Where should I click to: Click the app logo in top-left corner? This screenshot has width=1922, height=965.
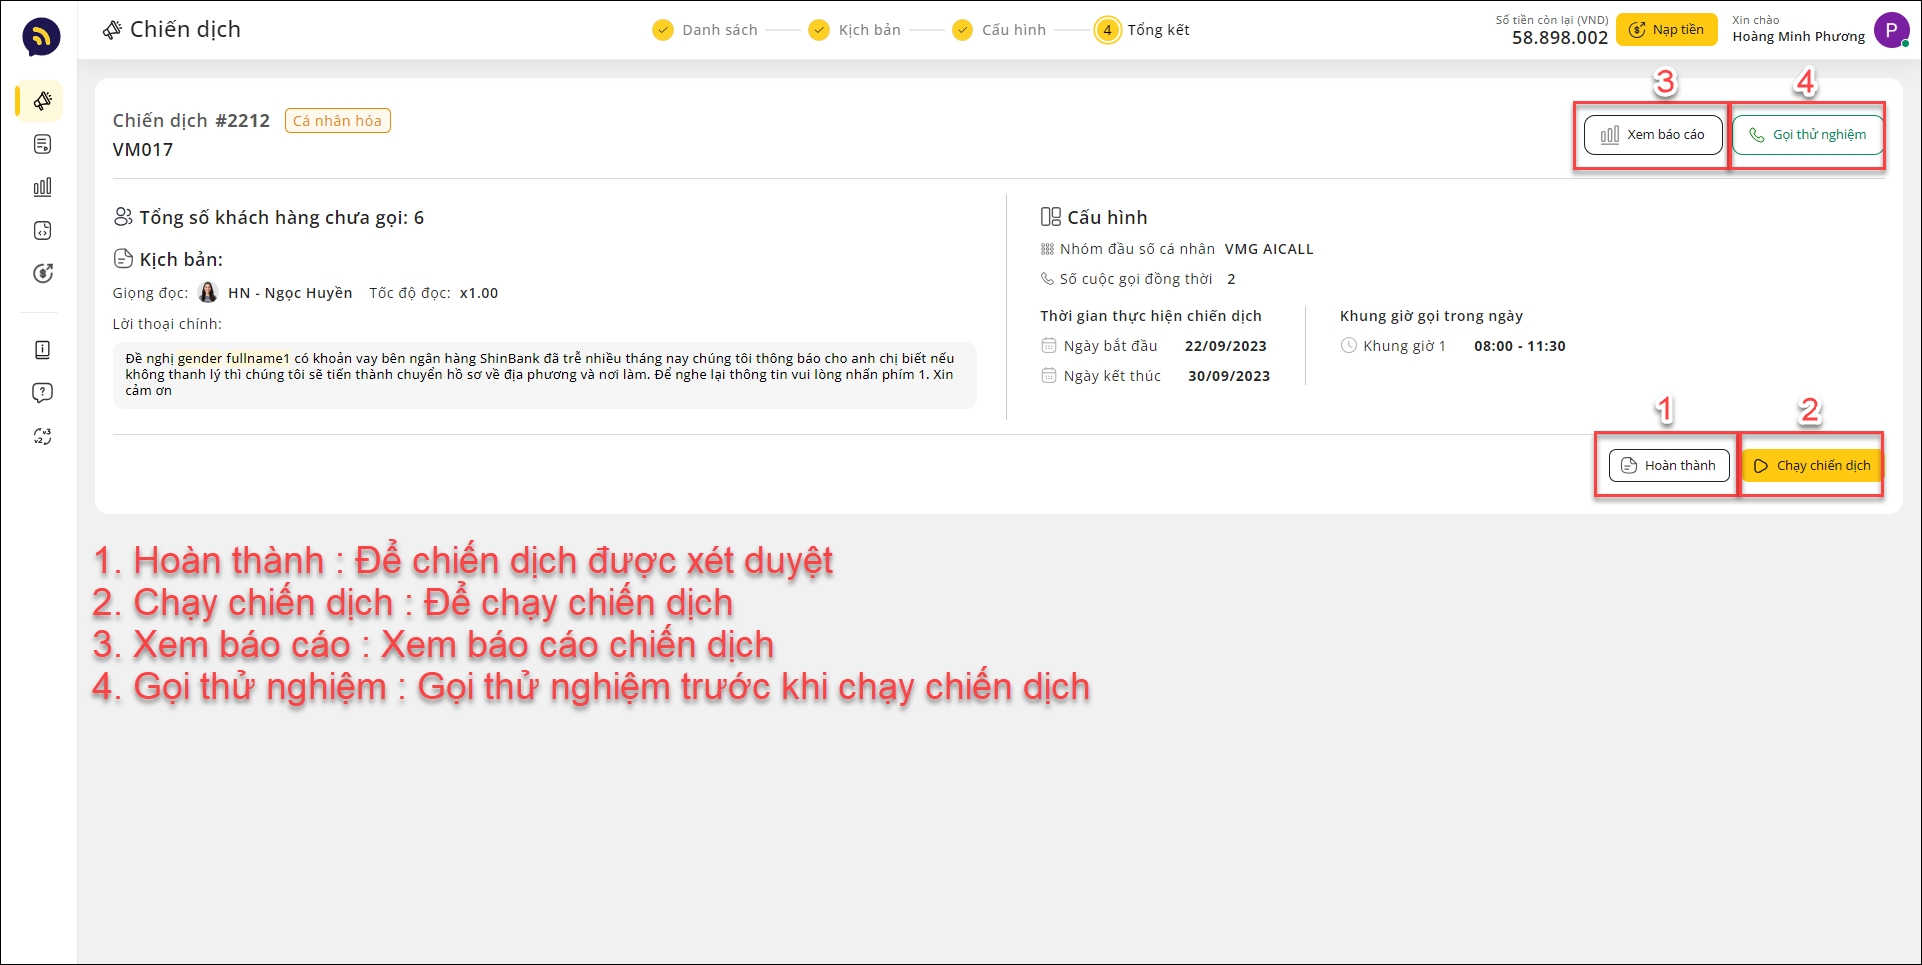[x=41, y=37]
